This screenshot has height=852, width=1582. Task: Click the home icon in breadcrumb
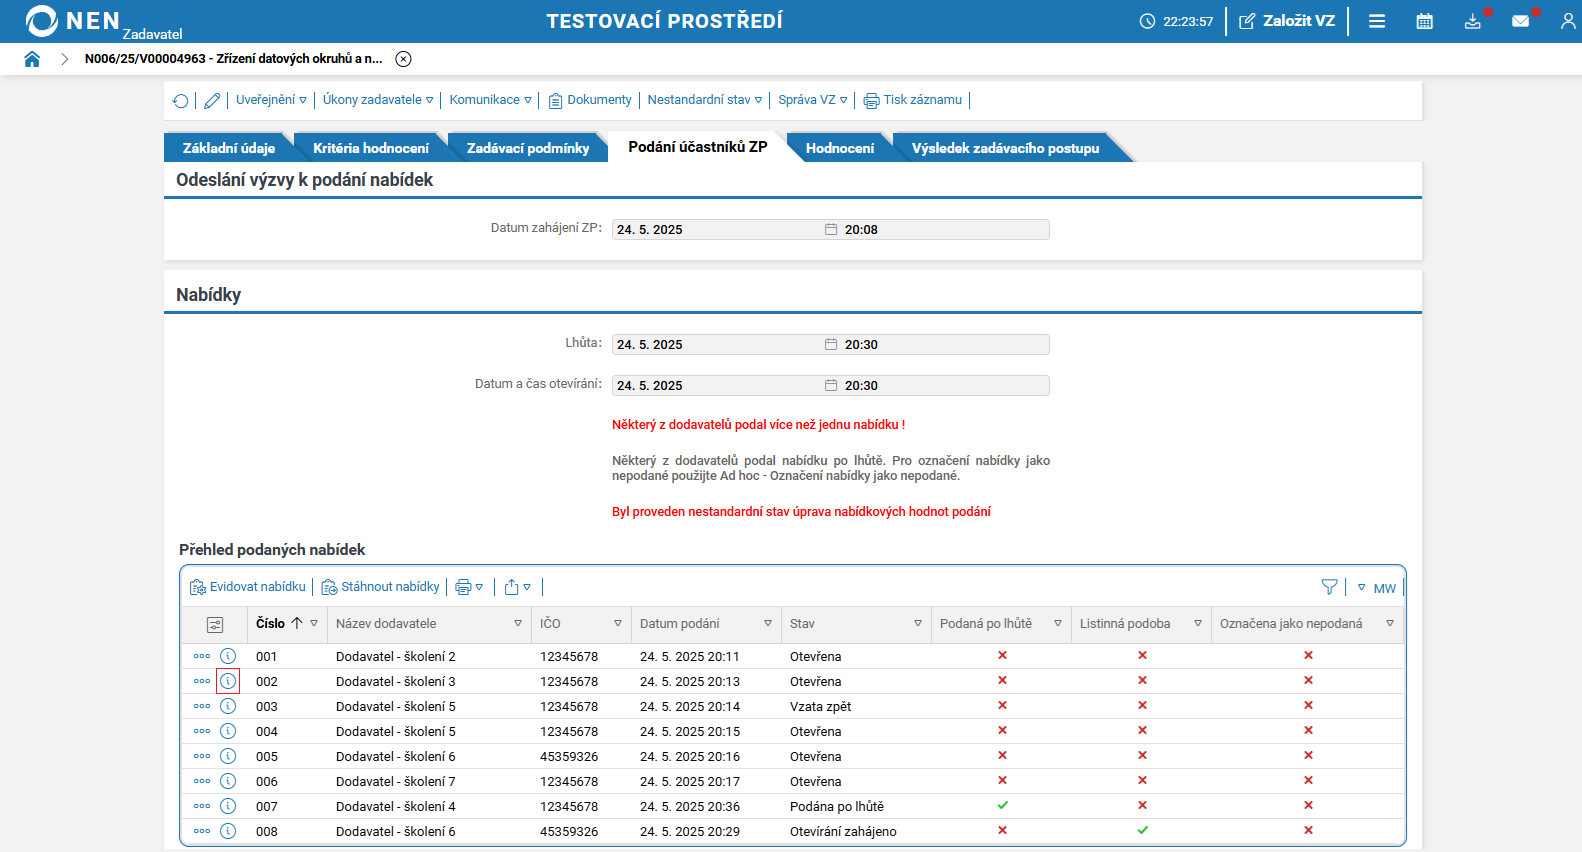(32, 59)
